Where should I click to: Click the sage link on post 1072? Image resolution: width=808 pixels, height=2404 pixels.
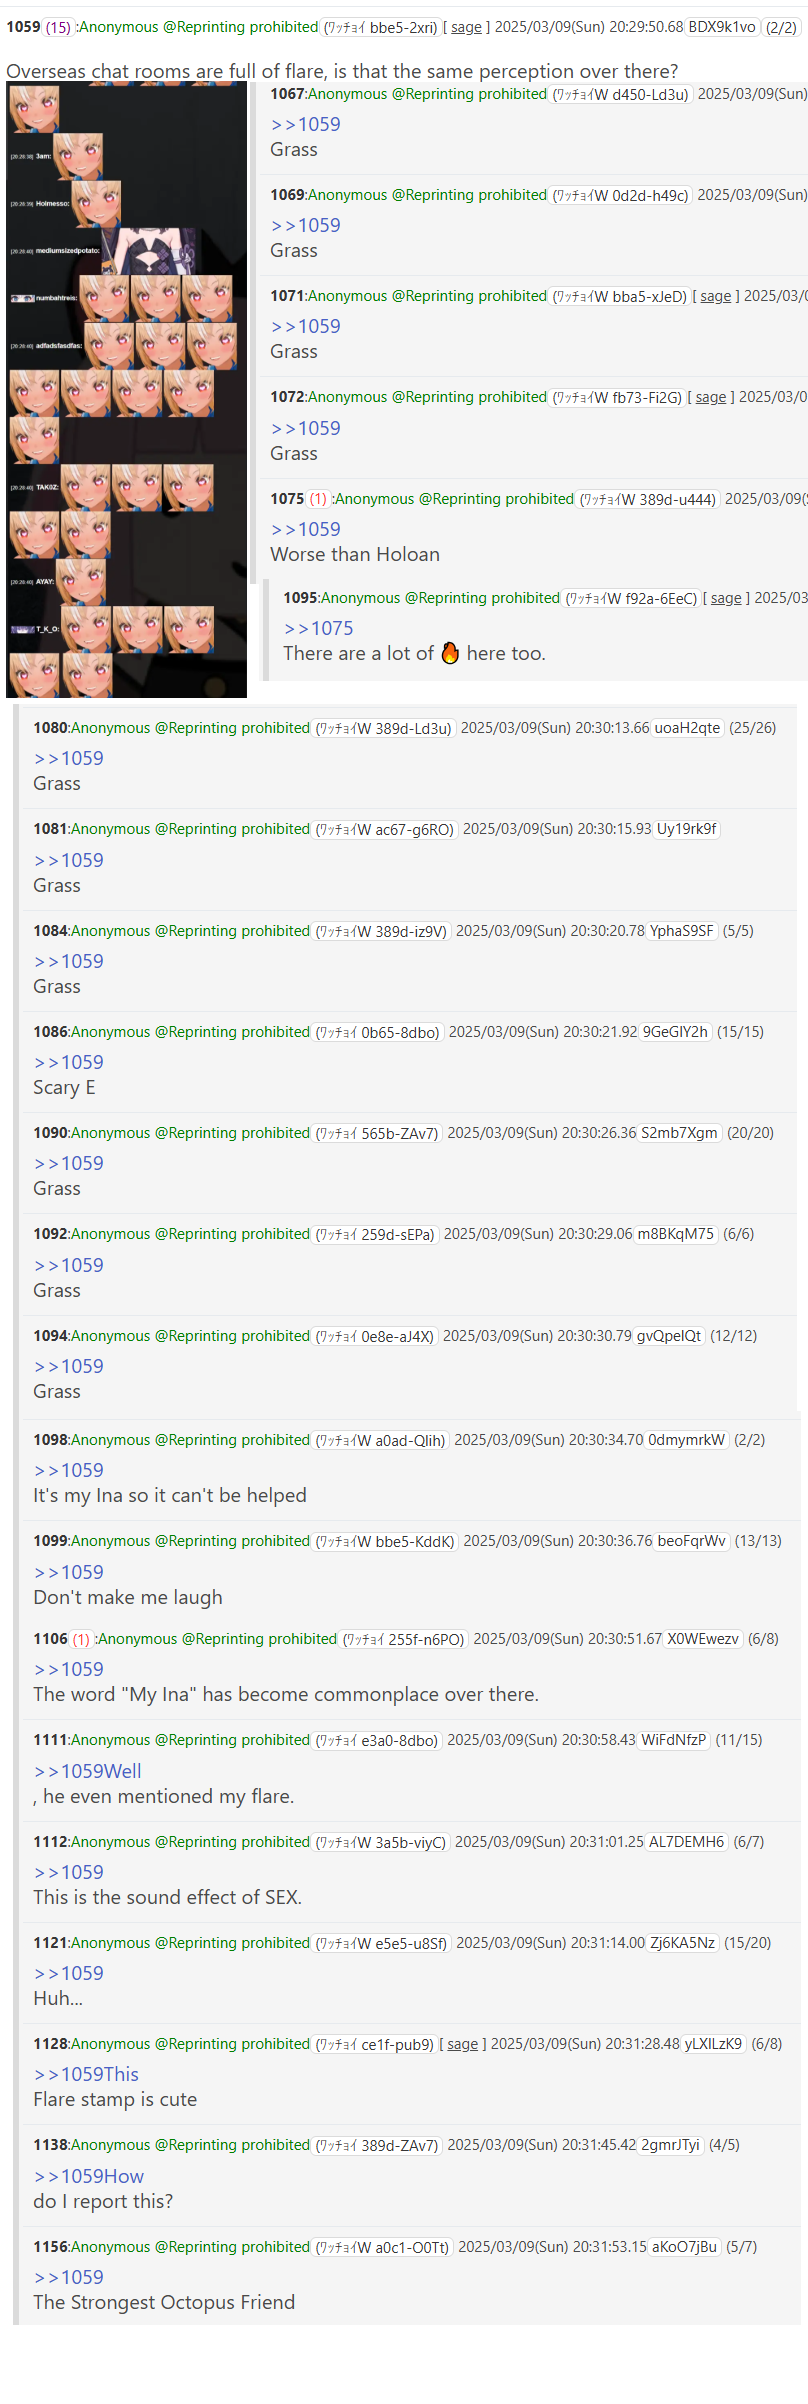711,397
